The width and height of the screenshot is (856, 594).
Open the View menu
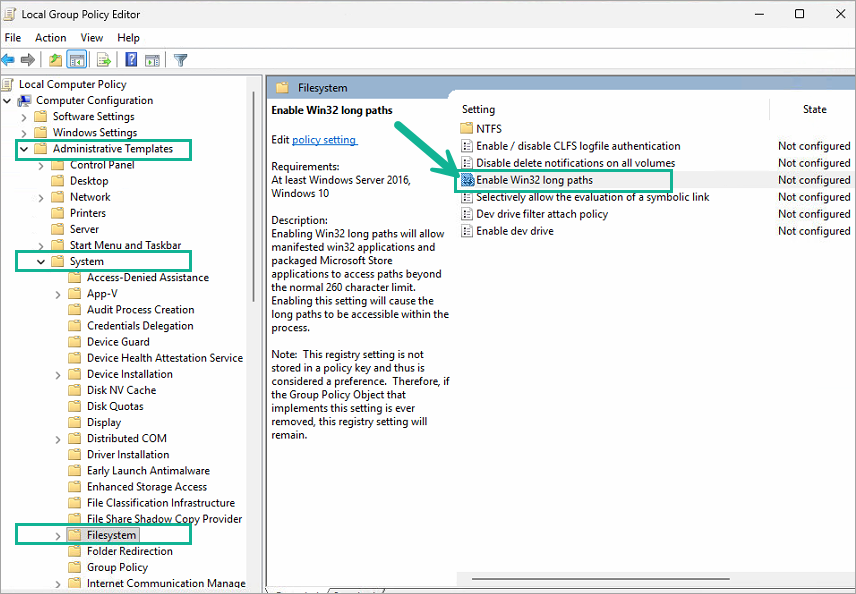92,38
